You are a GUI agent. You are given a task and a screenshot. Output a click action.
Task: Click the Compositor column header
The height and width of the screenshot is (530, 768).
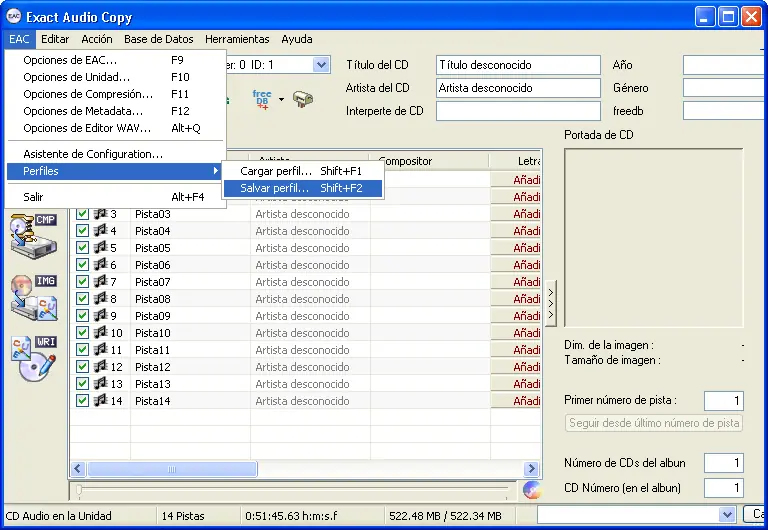tap(430, 161)
